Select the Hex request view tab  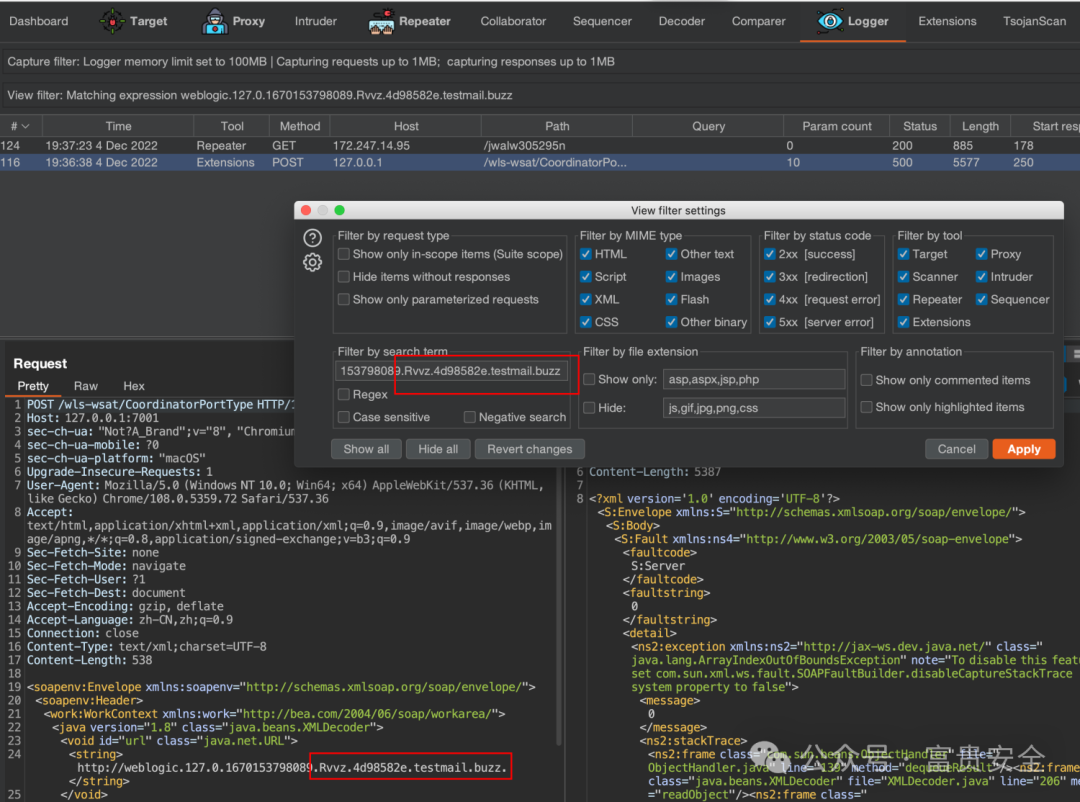point(134,387)
